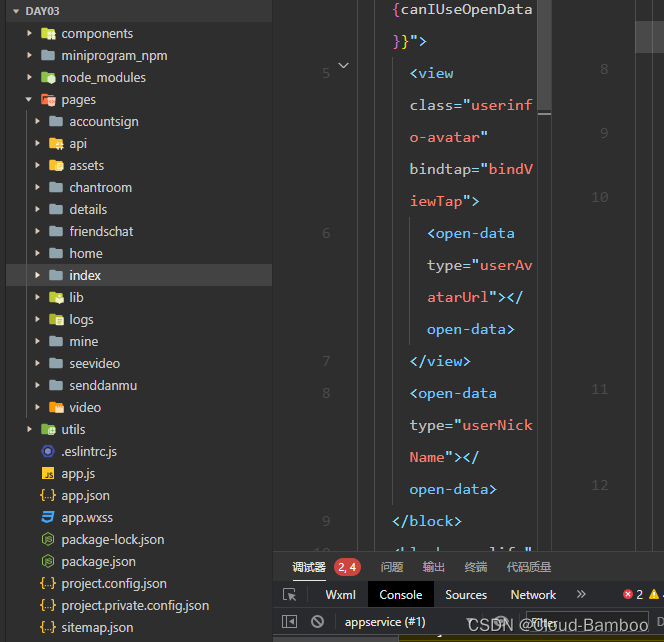Click the video folder icon
Viewport: 664px width, 642px height.
pos(56,407)
